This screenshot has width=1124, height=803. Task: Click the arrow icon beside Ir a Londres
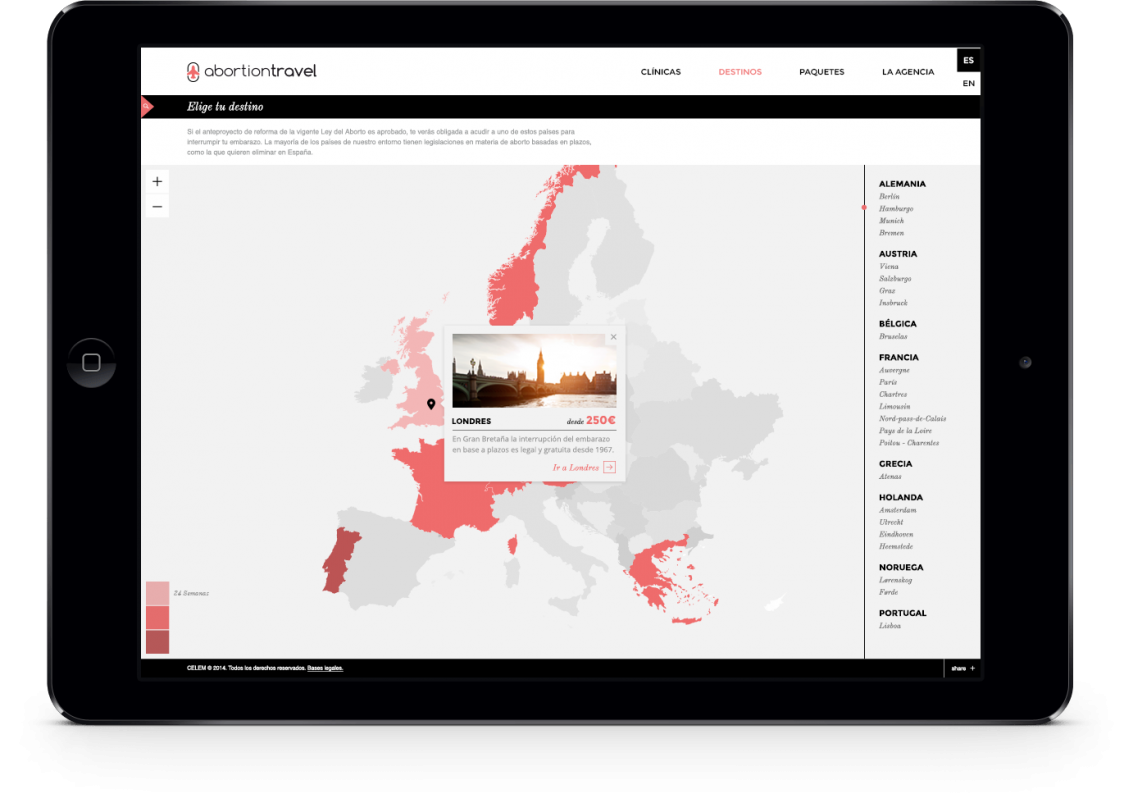(x=609, y=467)
